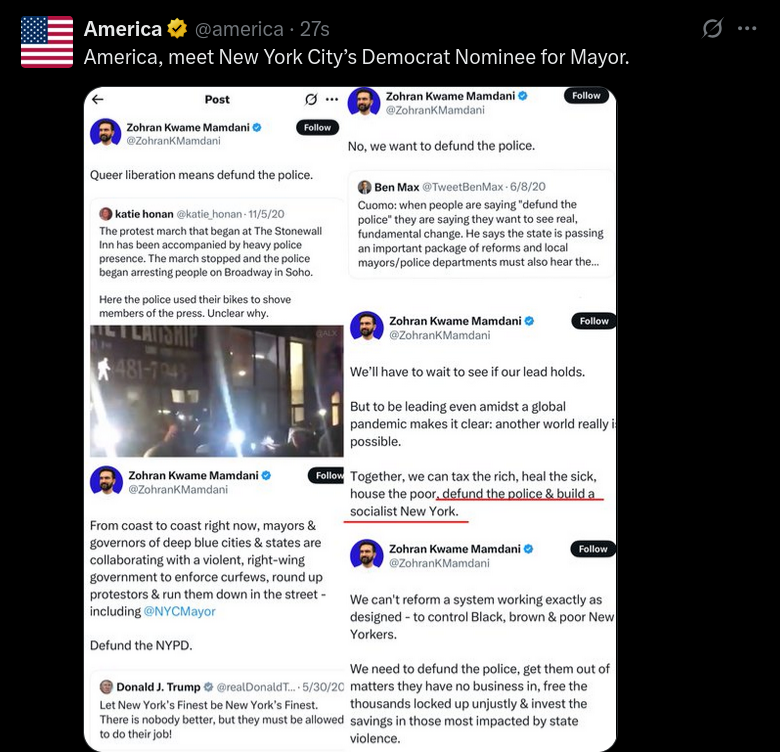Click the blue verified badge in the top-right Mamdani tweet
Viewport: 780px width, 752px height.
[x=523, y=96]
